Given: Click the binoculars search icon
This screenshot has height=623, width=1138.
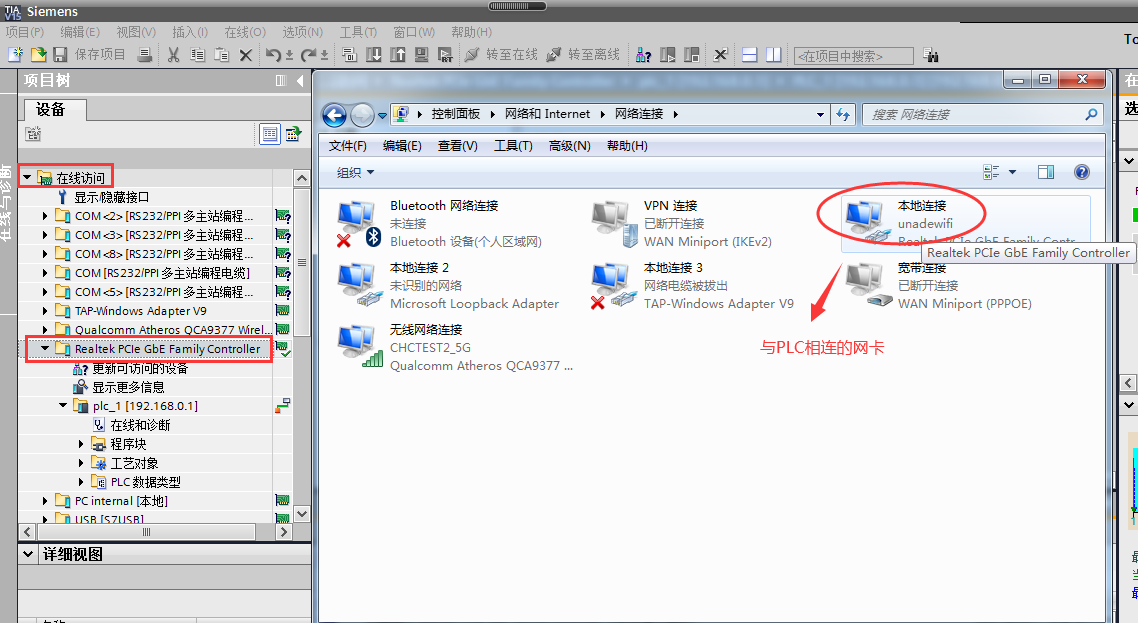Looking at the screenshot, I should [931, 54].
